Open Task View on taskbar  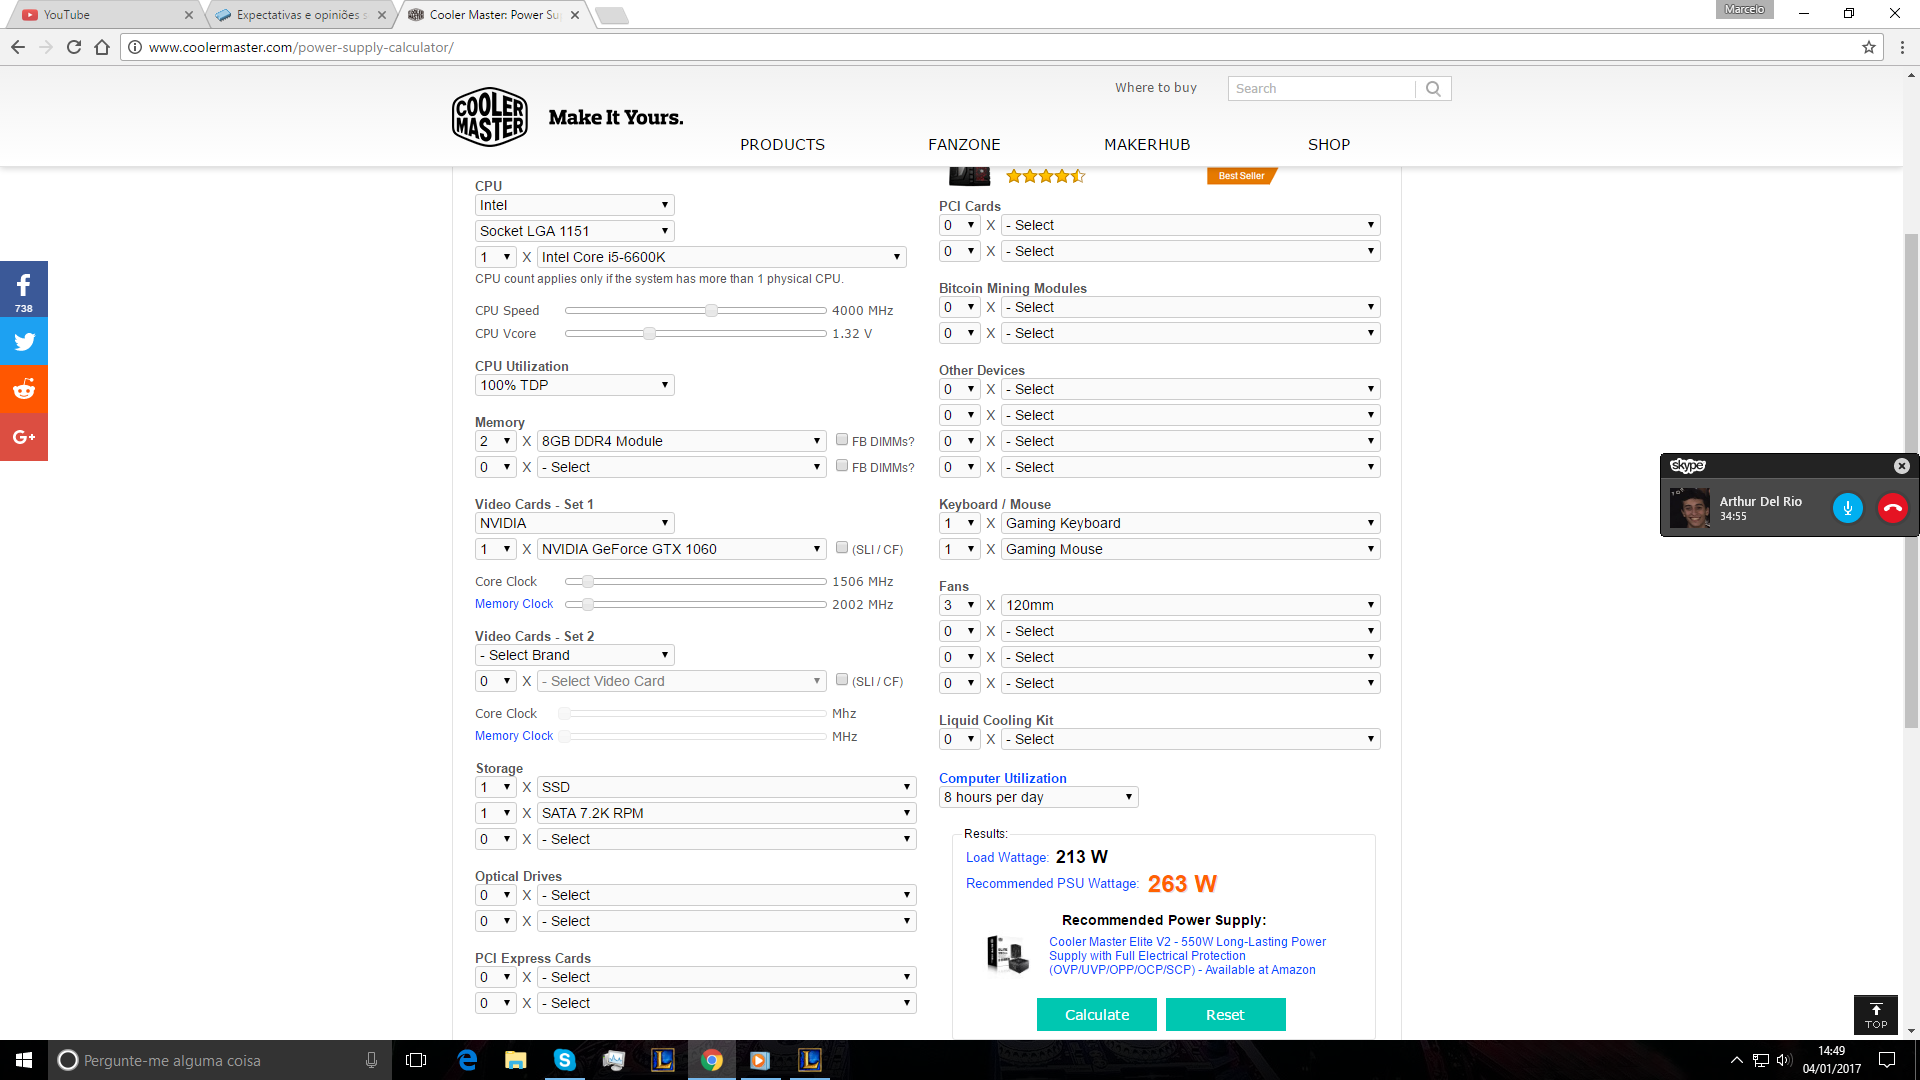click(416, 1060)
